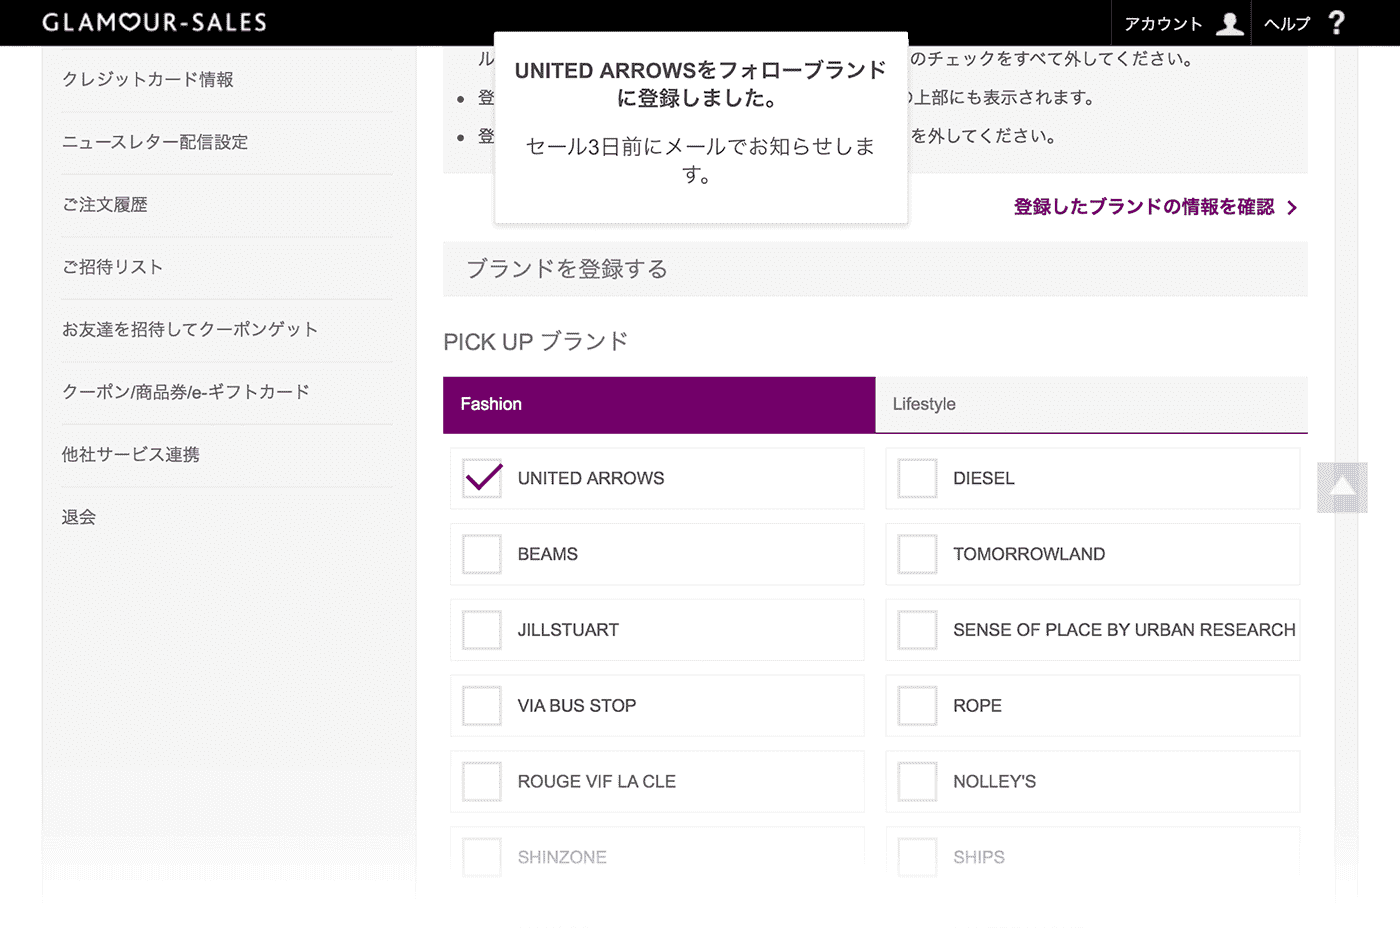Open the account profile icon
Viewport: 1400px width, 934px height.
[1229, 23]
